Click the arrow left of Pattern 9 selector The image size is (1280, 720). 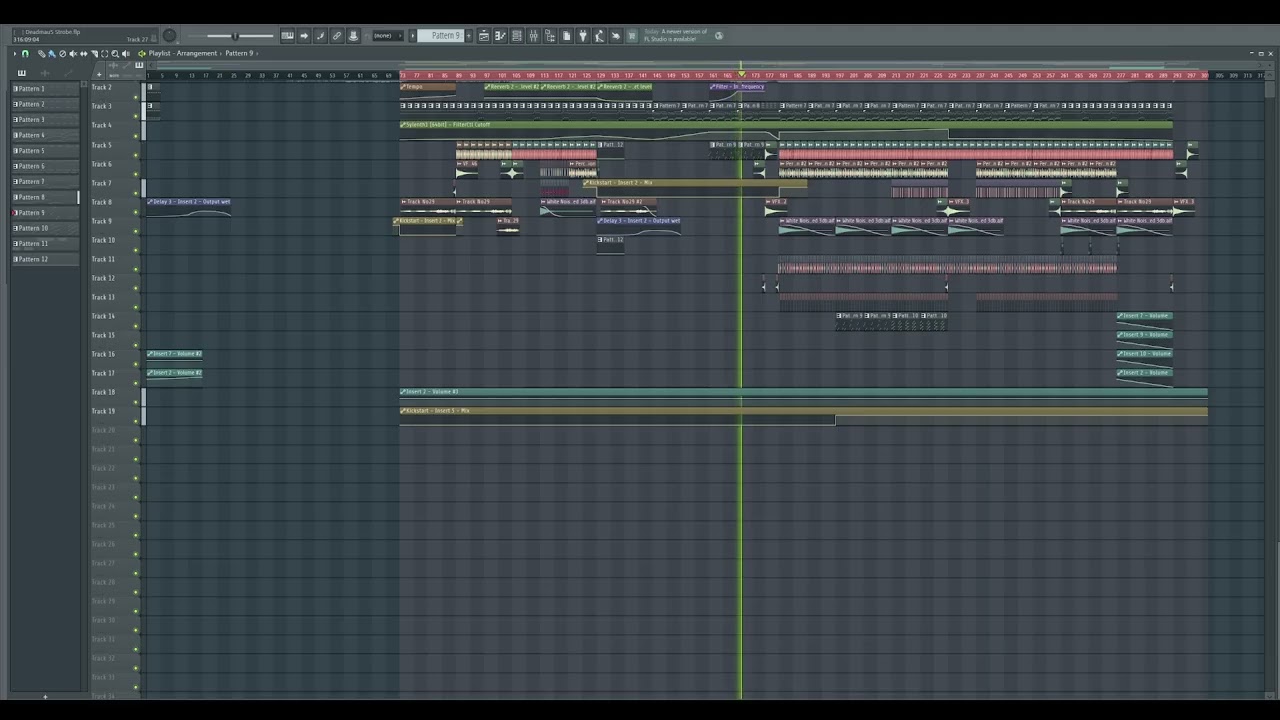click(412, 35)
